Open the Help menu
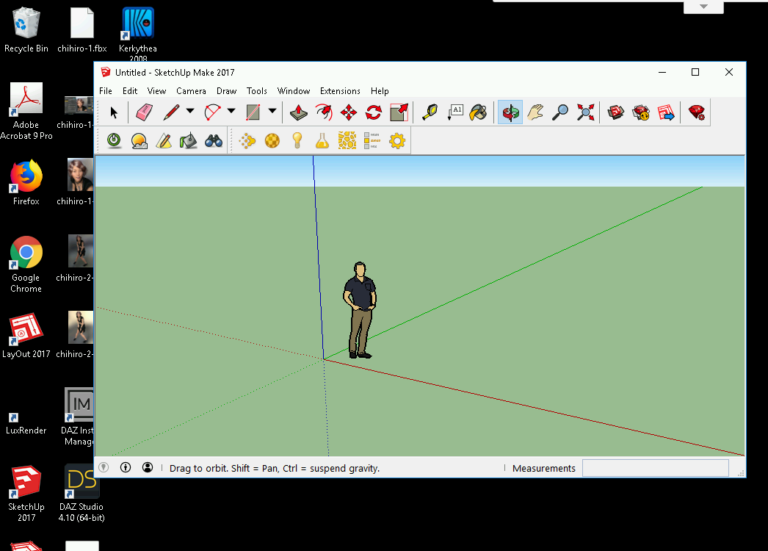768x551 pixels. click(380, 91)
